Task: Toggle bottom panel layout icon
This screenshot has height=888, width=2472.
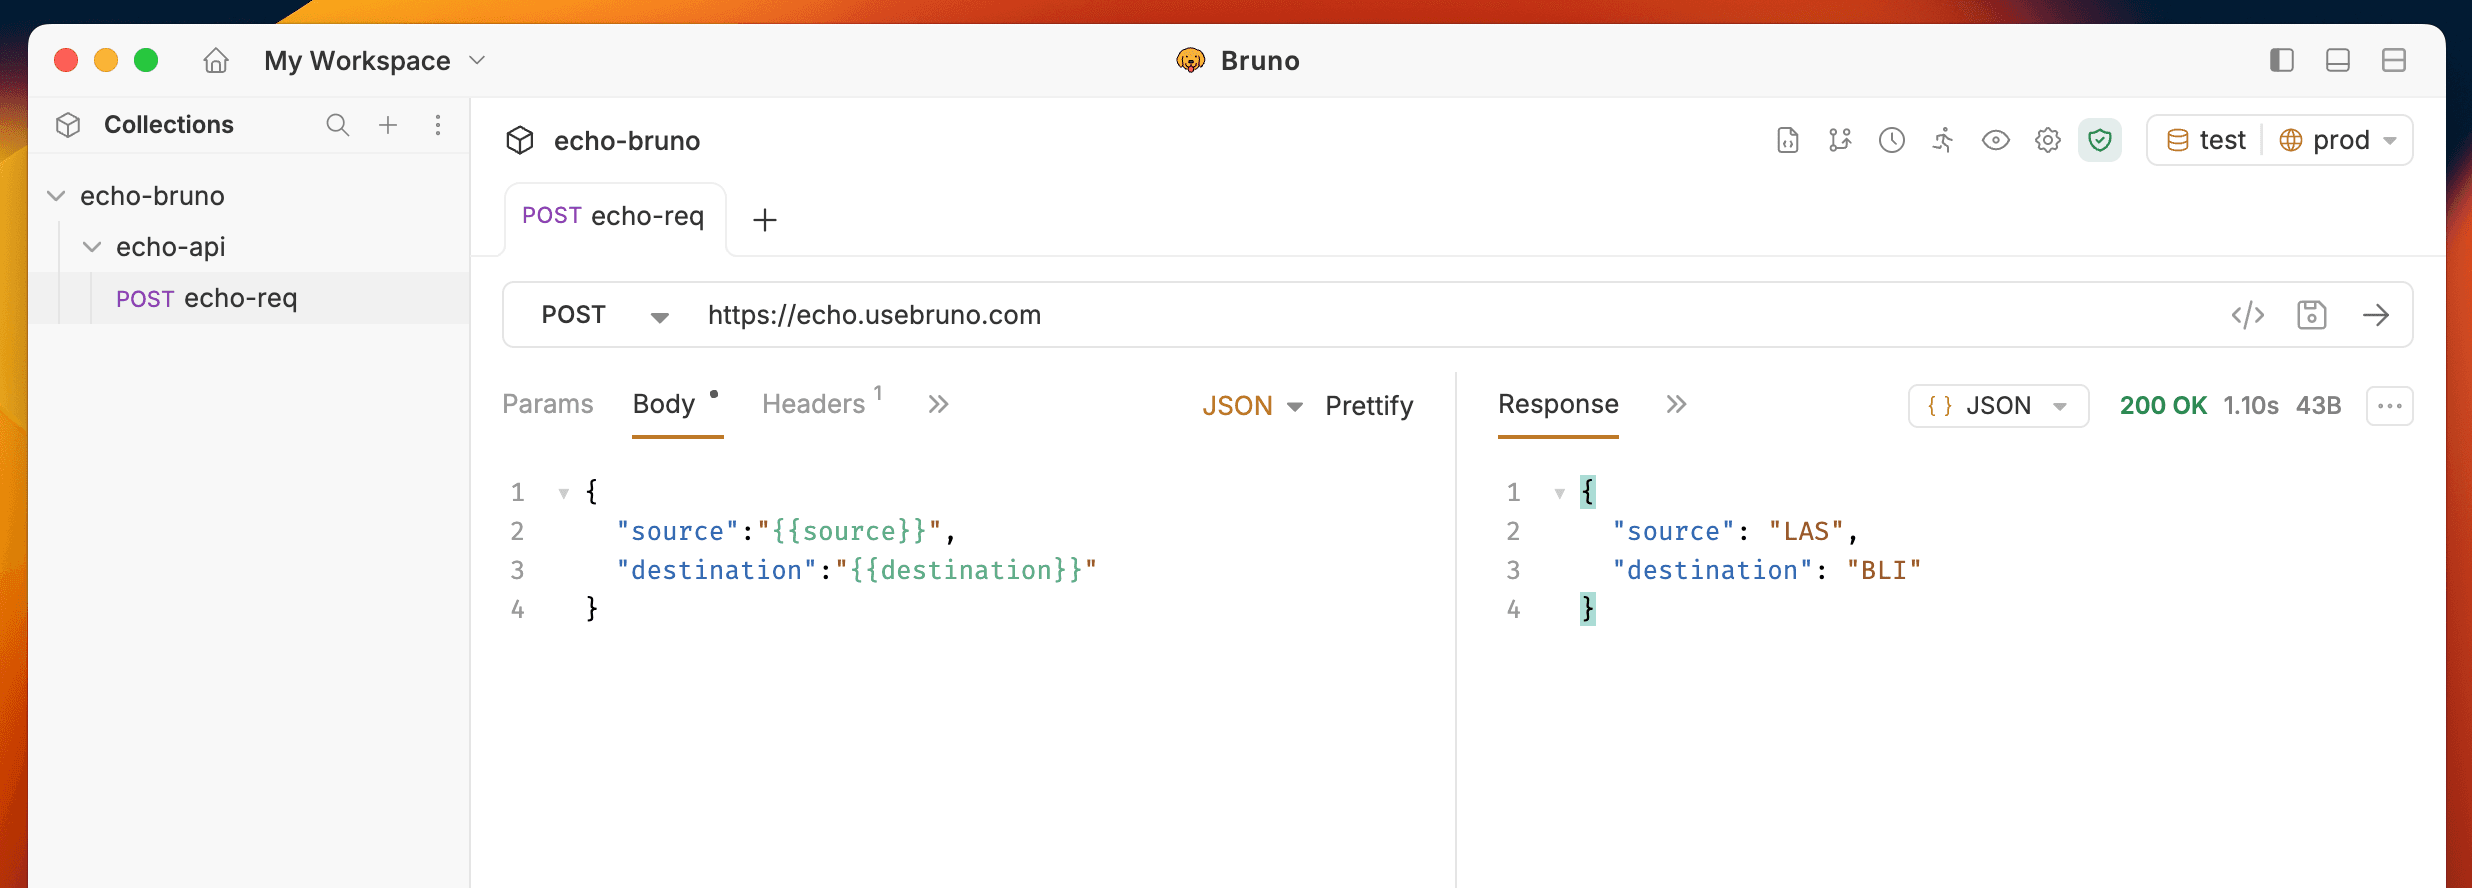Action: (2338, 61)
